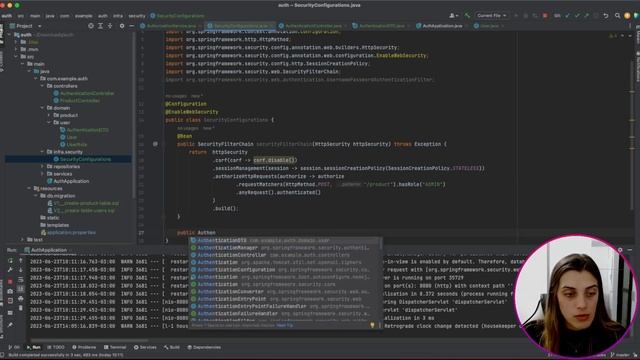Click the camera dump threads icon
The height and width of the screenshot is (360, 640).
pos(10,291)
